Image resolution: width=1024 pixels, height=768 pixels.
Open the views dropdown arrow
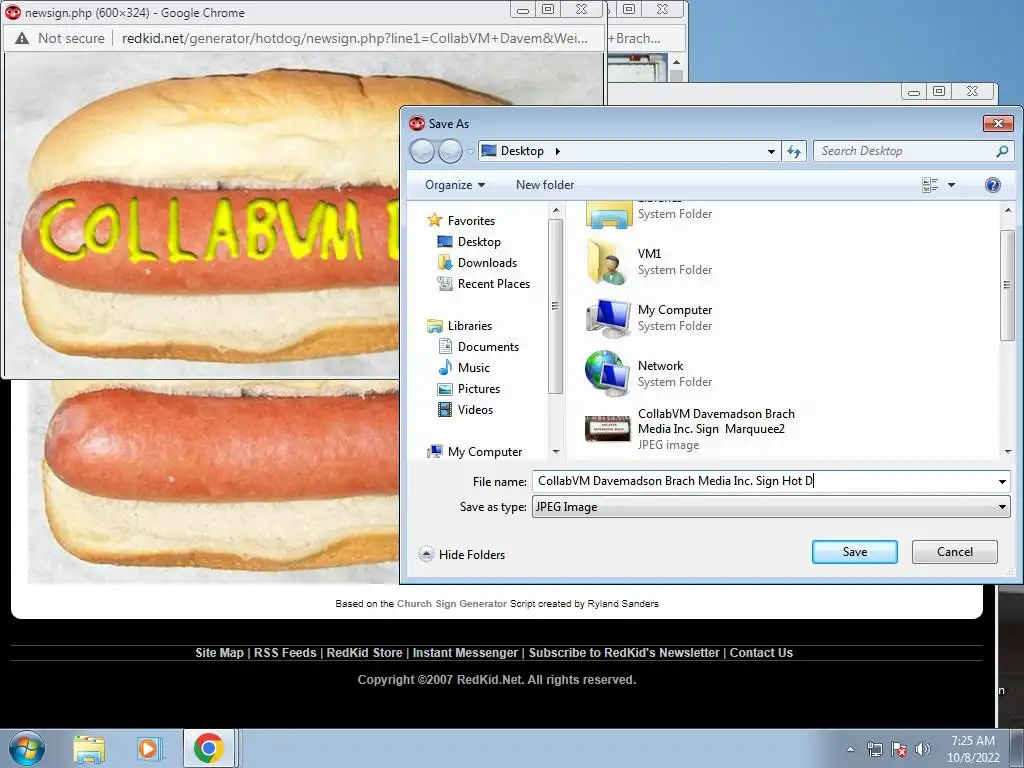[952, 185]
